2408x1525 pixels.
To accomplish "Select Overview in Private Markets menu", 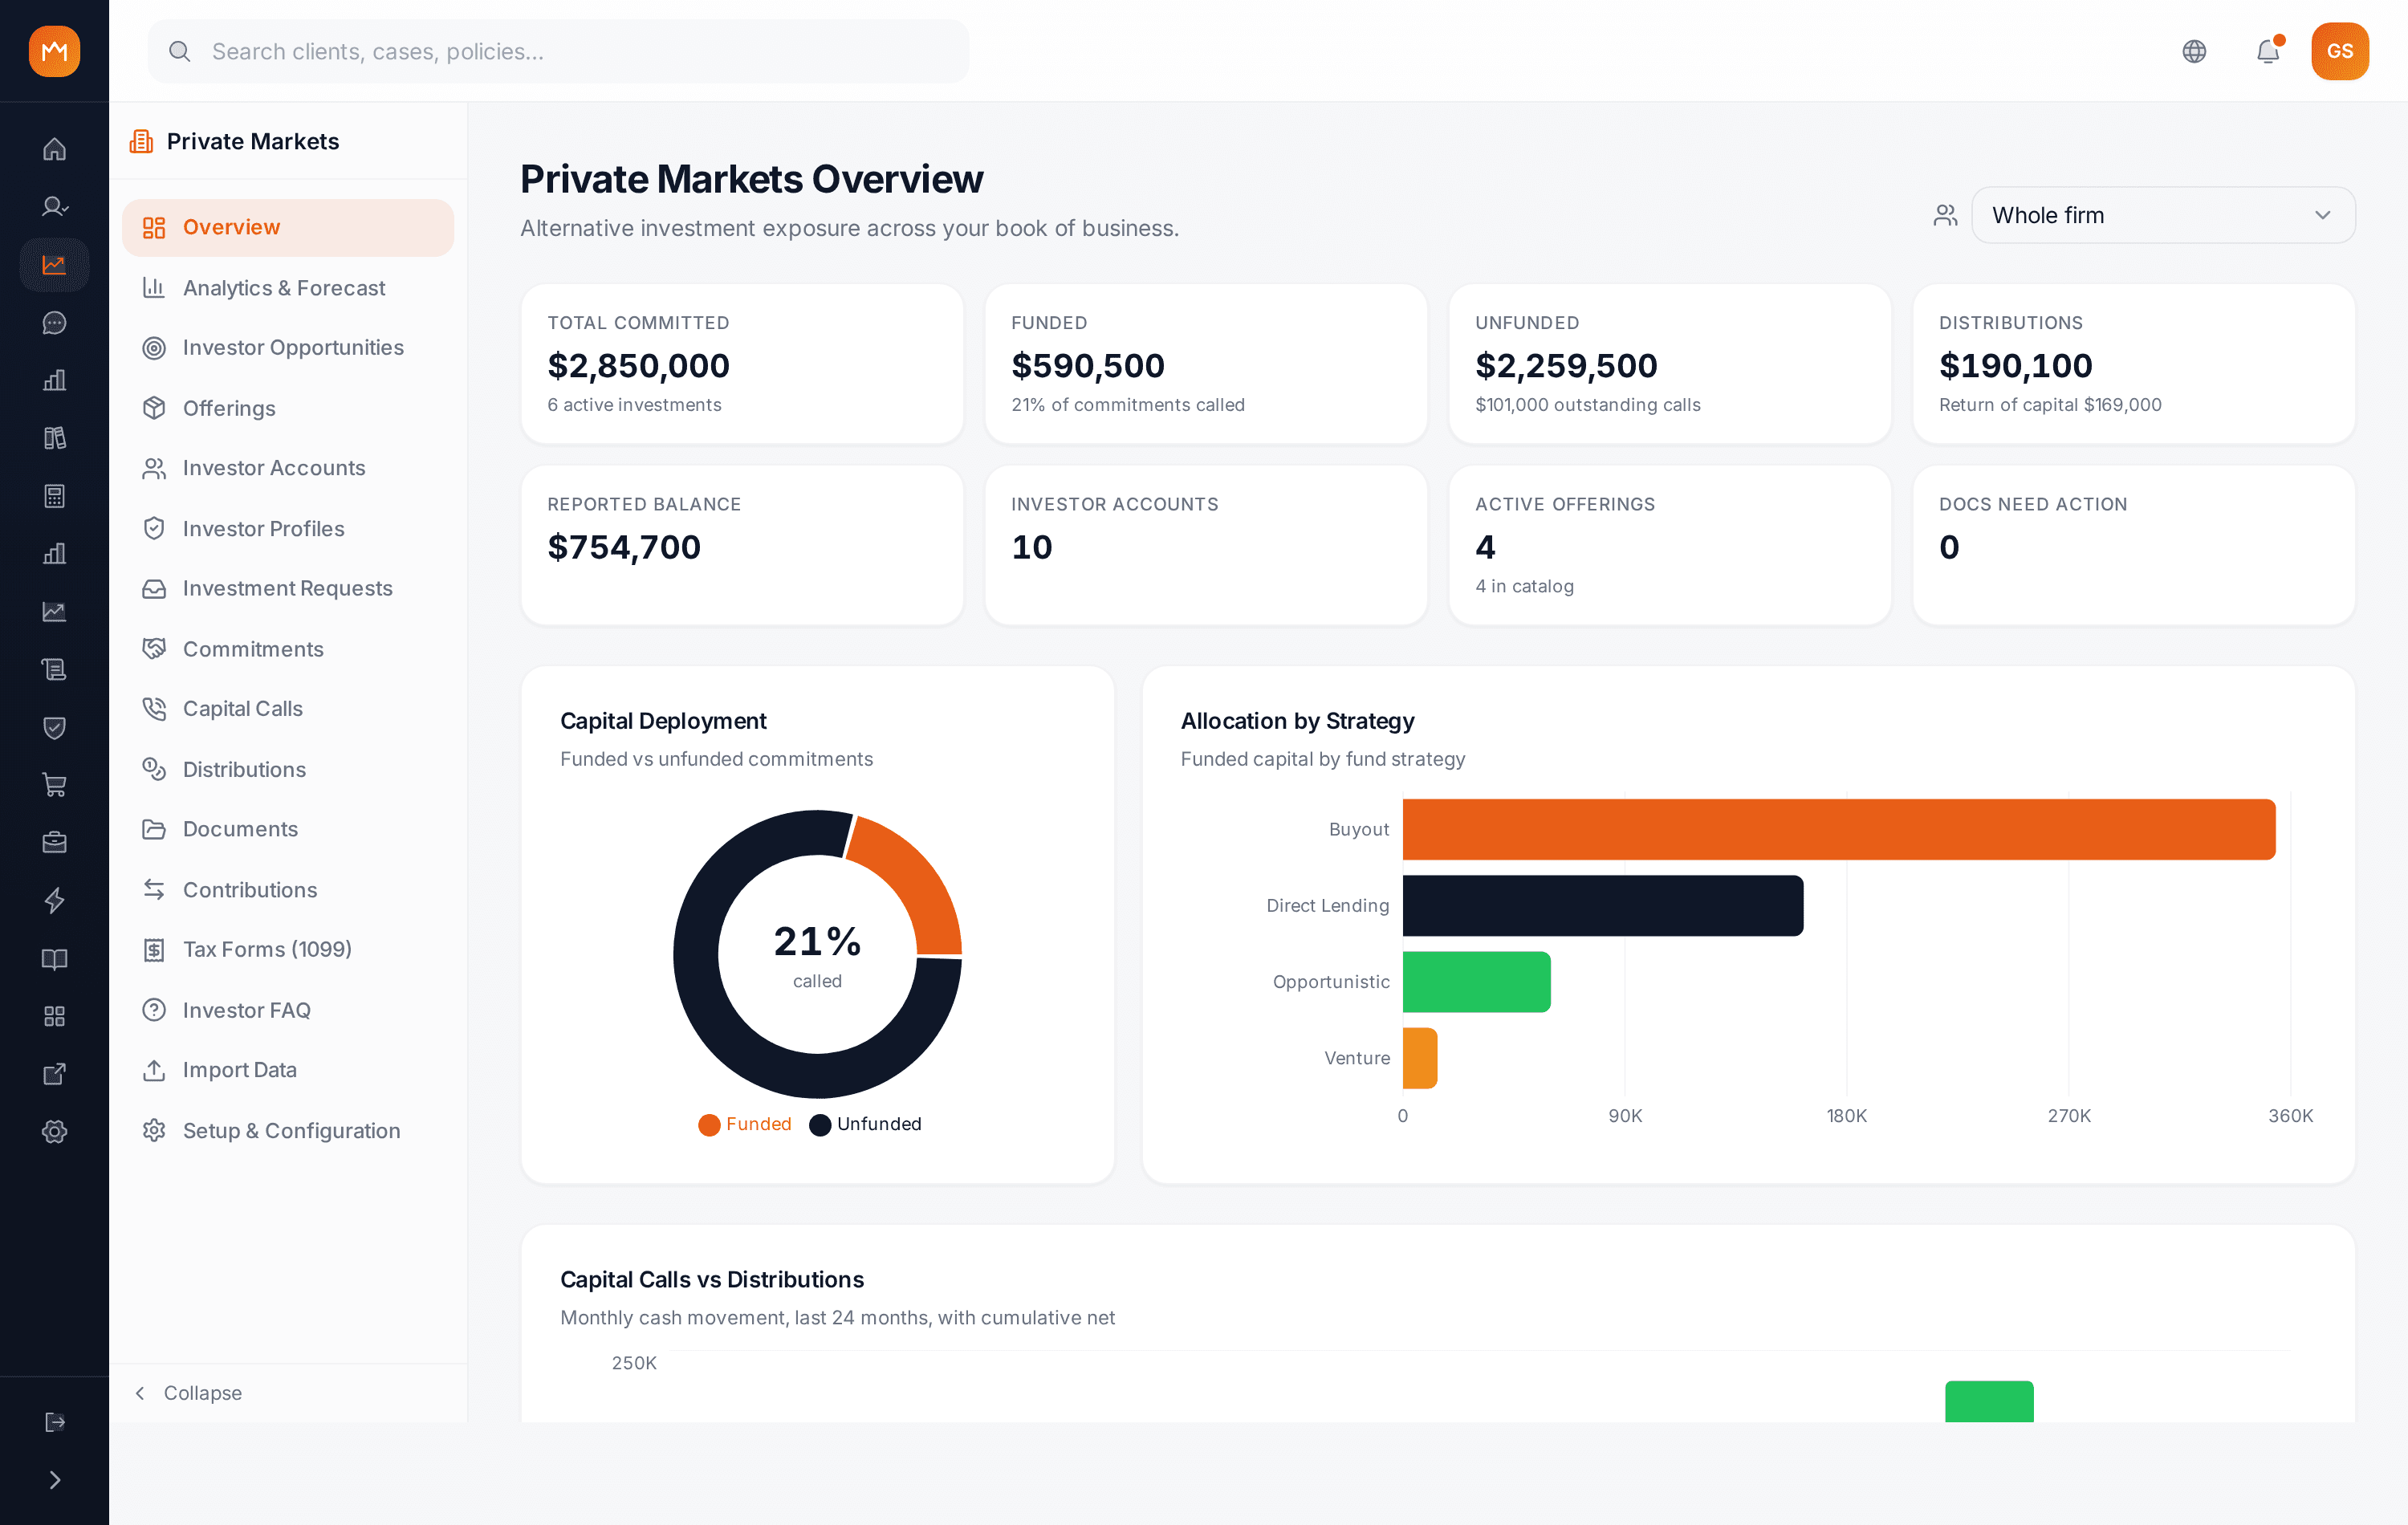I will point(288,228).
